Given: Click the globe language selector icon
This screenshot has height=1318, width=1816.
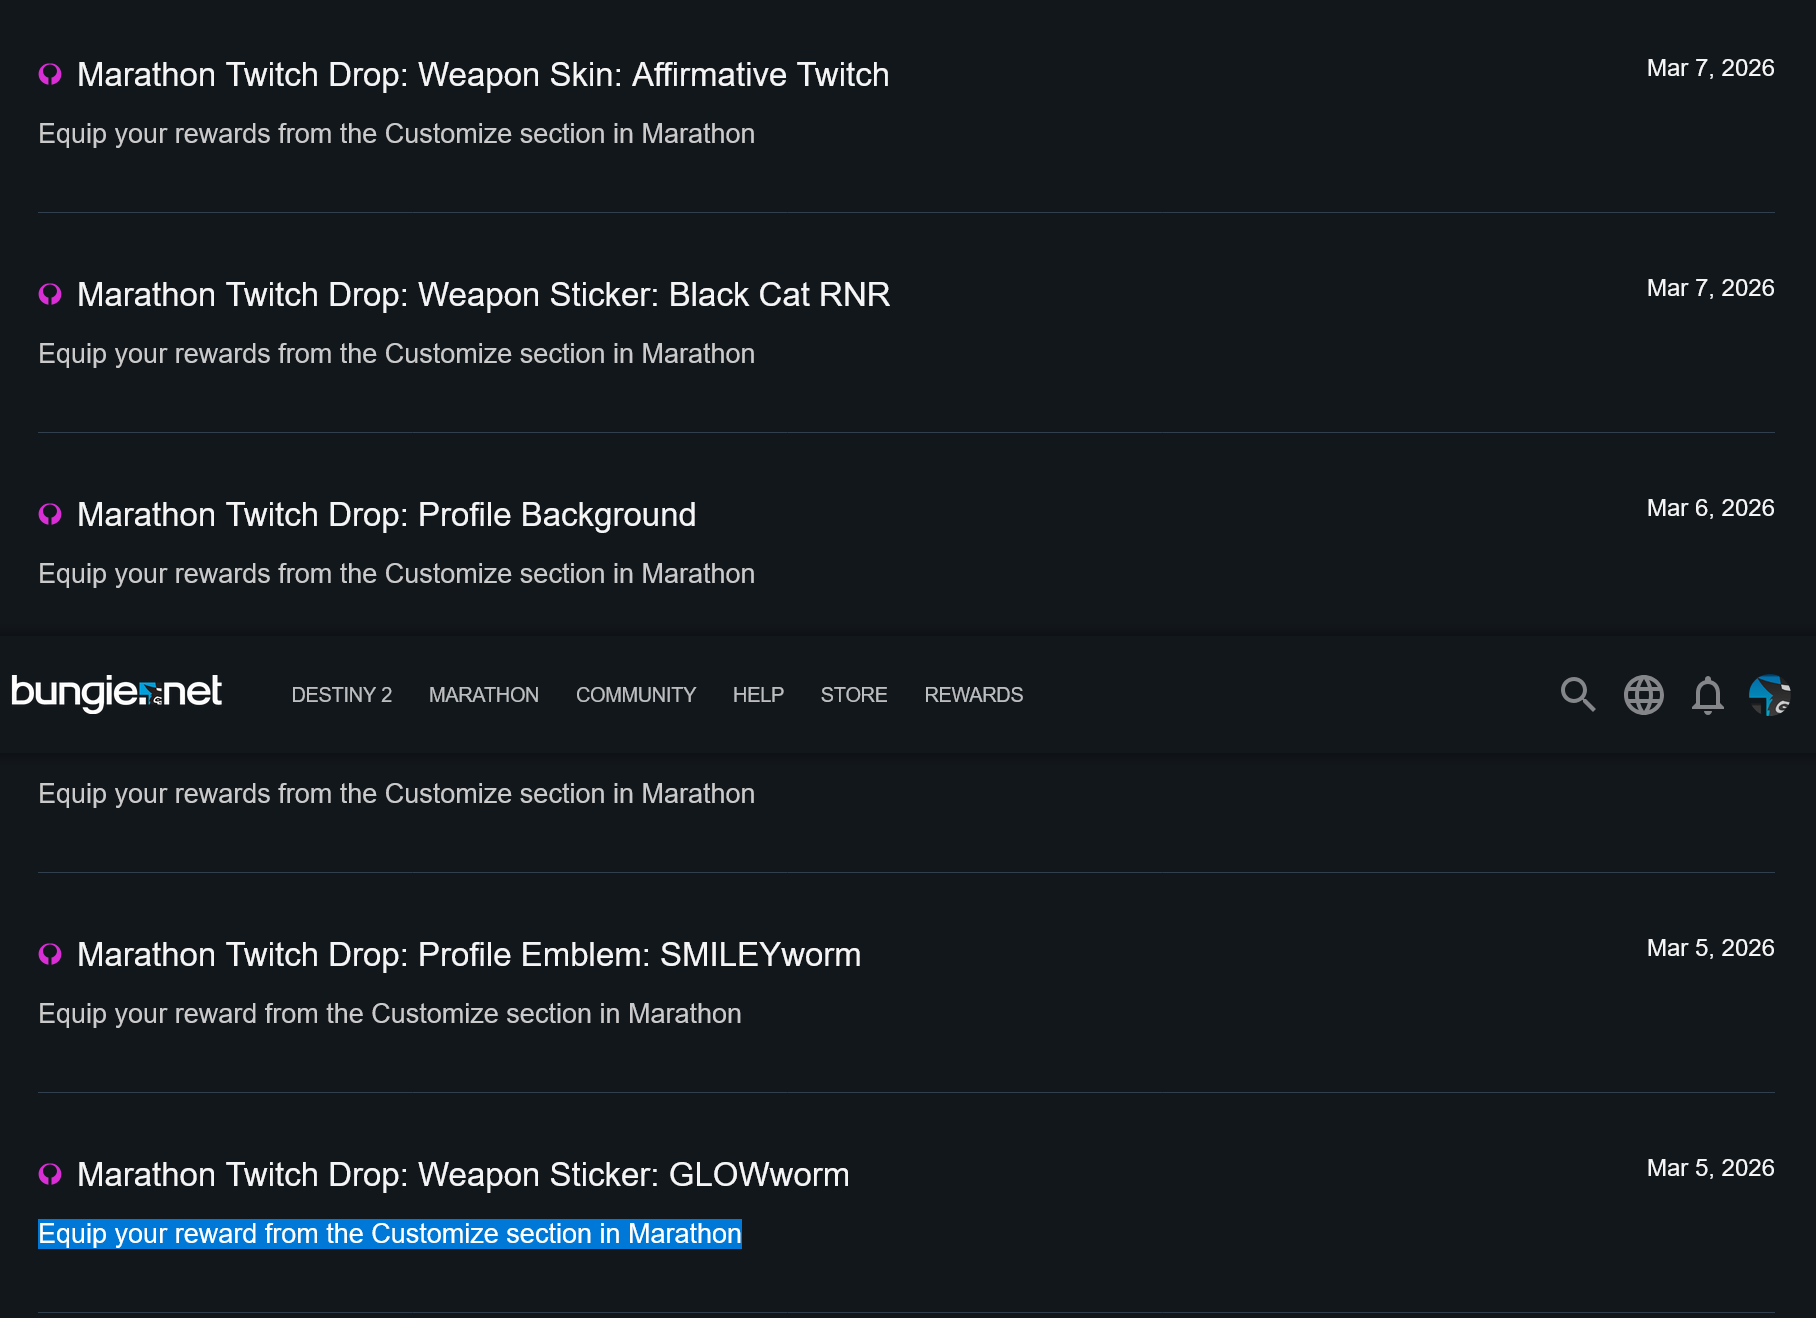Looking at the screenshot, I should [1643, 695].
